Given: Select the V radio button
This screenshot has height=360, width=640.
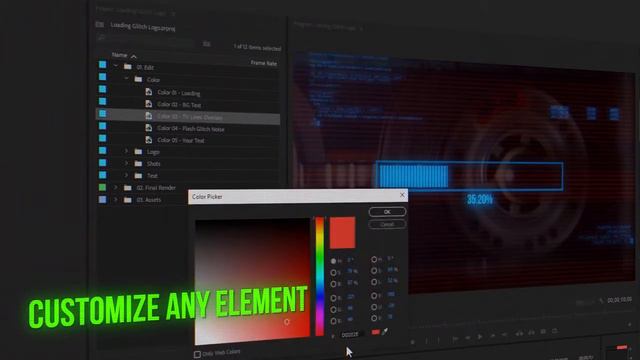Looking at the screenshot, I should coord(374,318).
